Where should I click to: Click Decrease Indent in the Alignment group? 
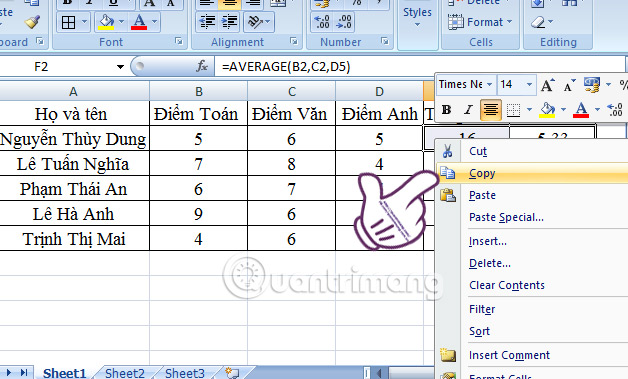click(x=207, y=22)
